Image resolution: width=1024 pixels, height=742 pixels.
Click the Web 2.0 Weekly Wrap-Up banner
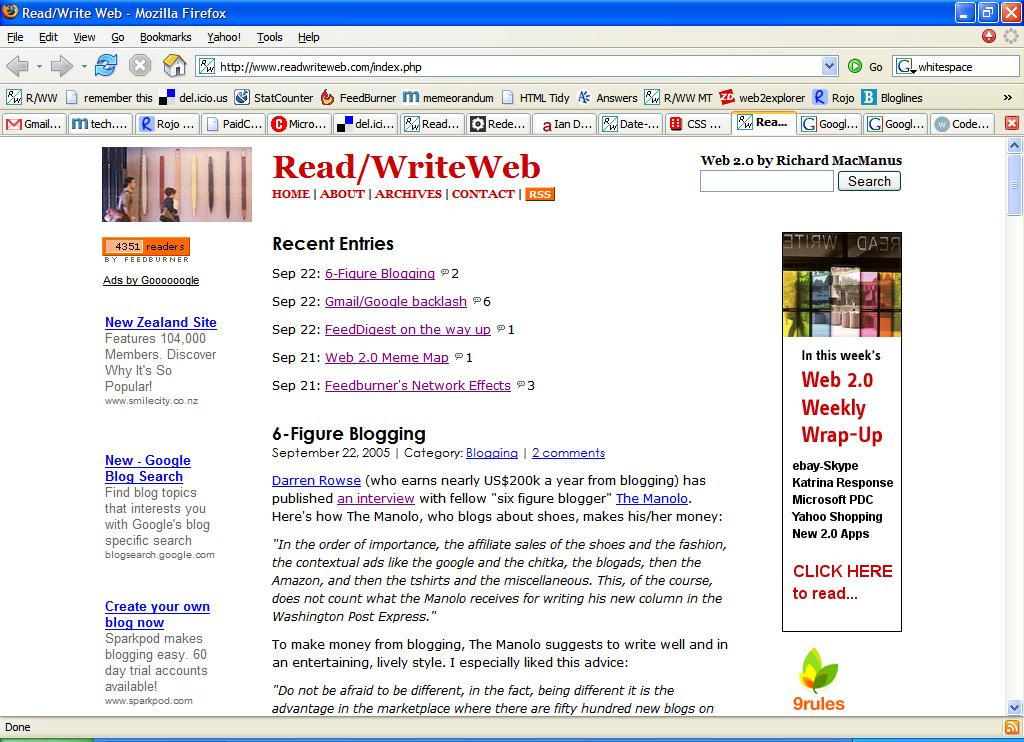pyautogui.click(x=842, y=432)
